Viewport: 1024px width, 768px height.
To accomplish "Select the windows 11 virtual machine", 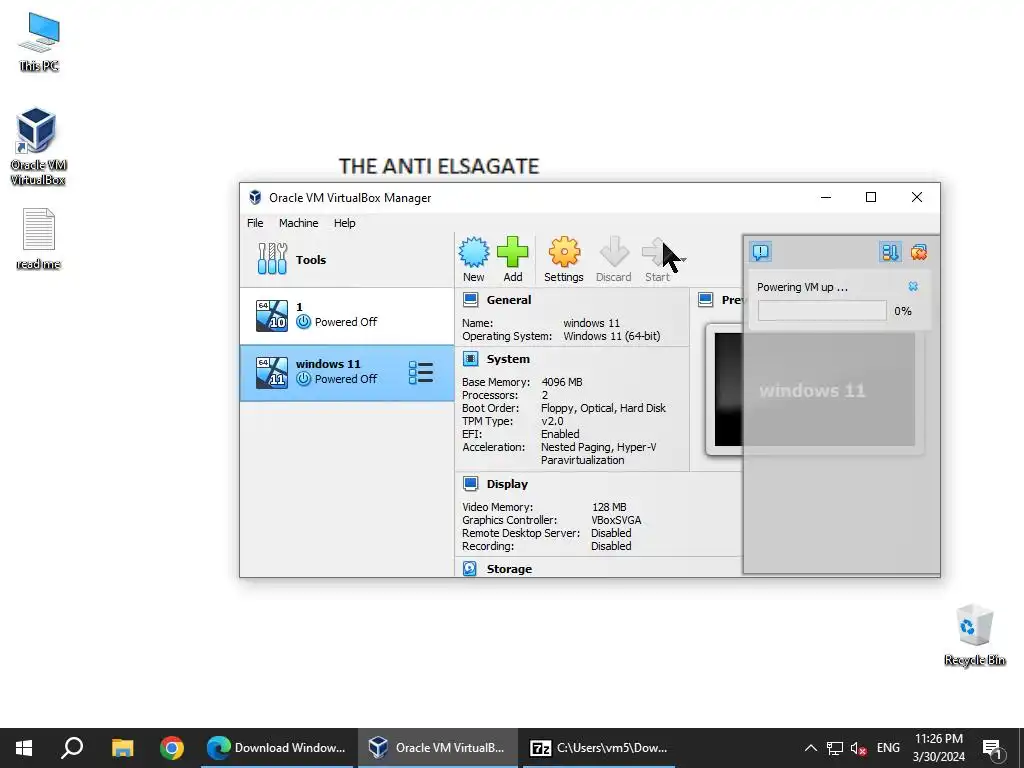I will [347, 372].
